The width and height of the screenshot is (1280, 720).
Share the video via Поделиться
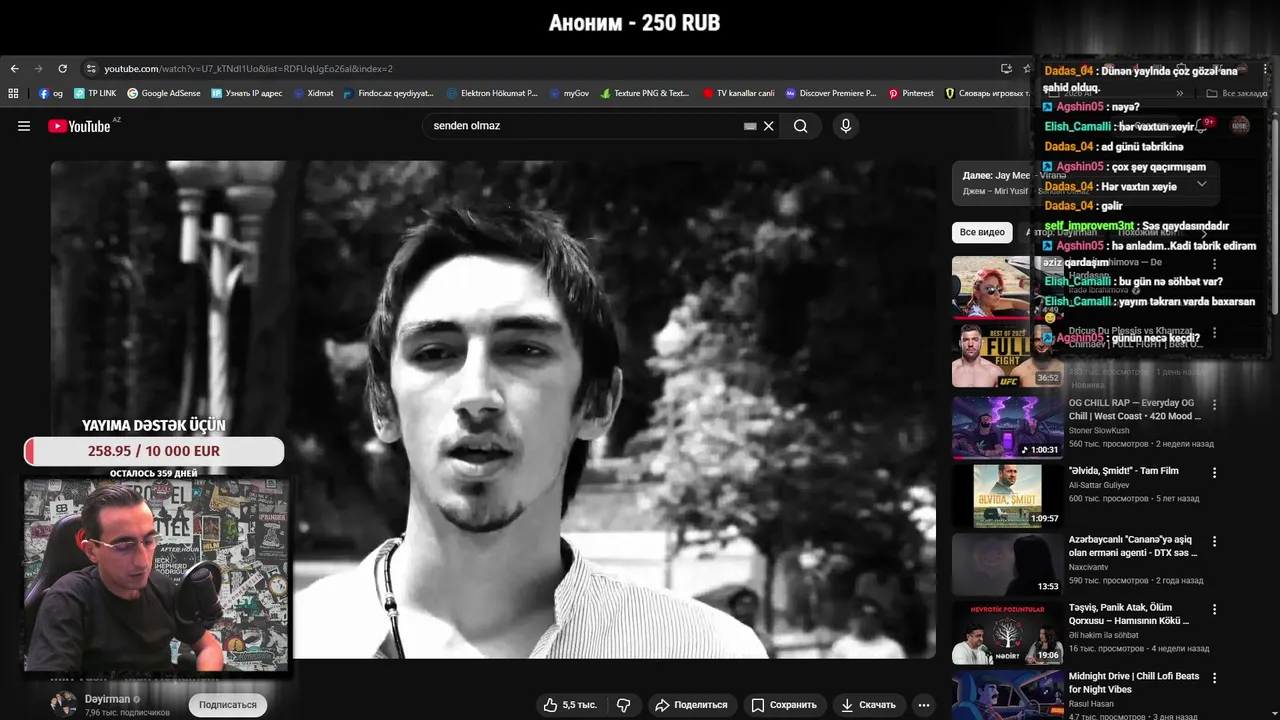click(x=692, y=705)
